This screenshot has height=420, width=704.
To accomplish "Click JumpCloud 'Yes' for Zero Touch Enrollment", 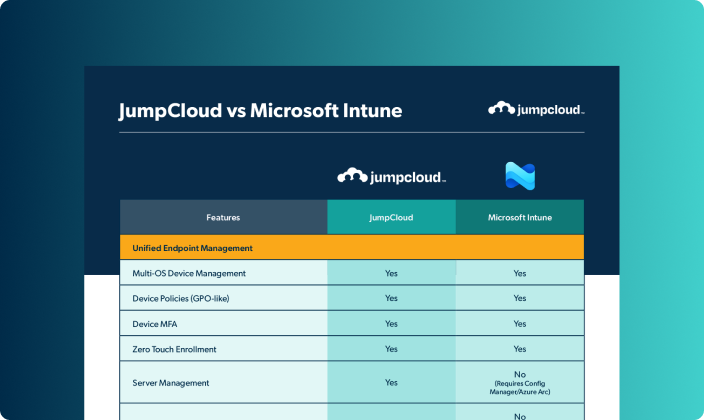I will (391, 349).
